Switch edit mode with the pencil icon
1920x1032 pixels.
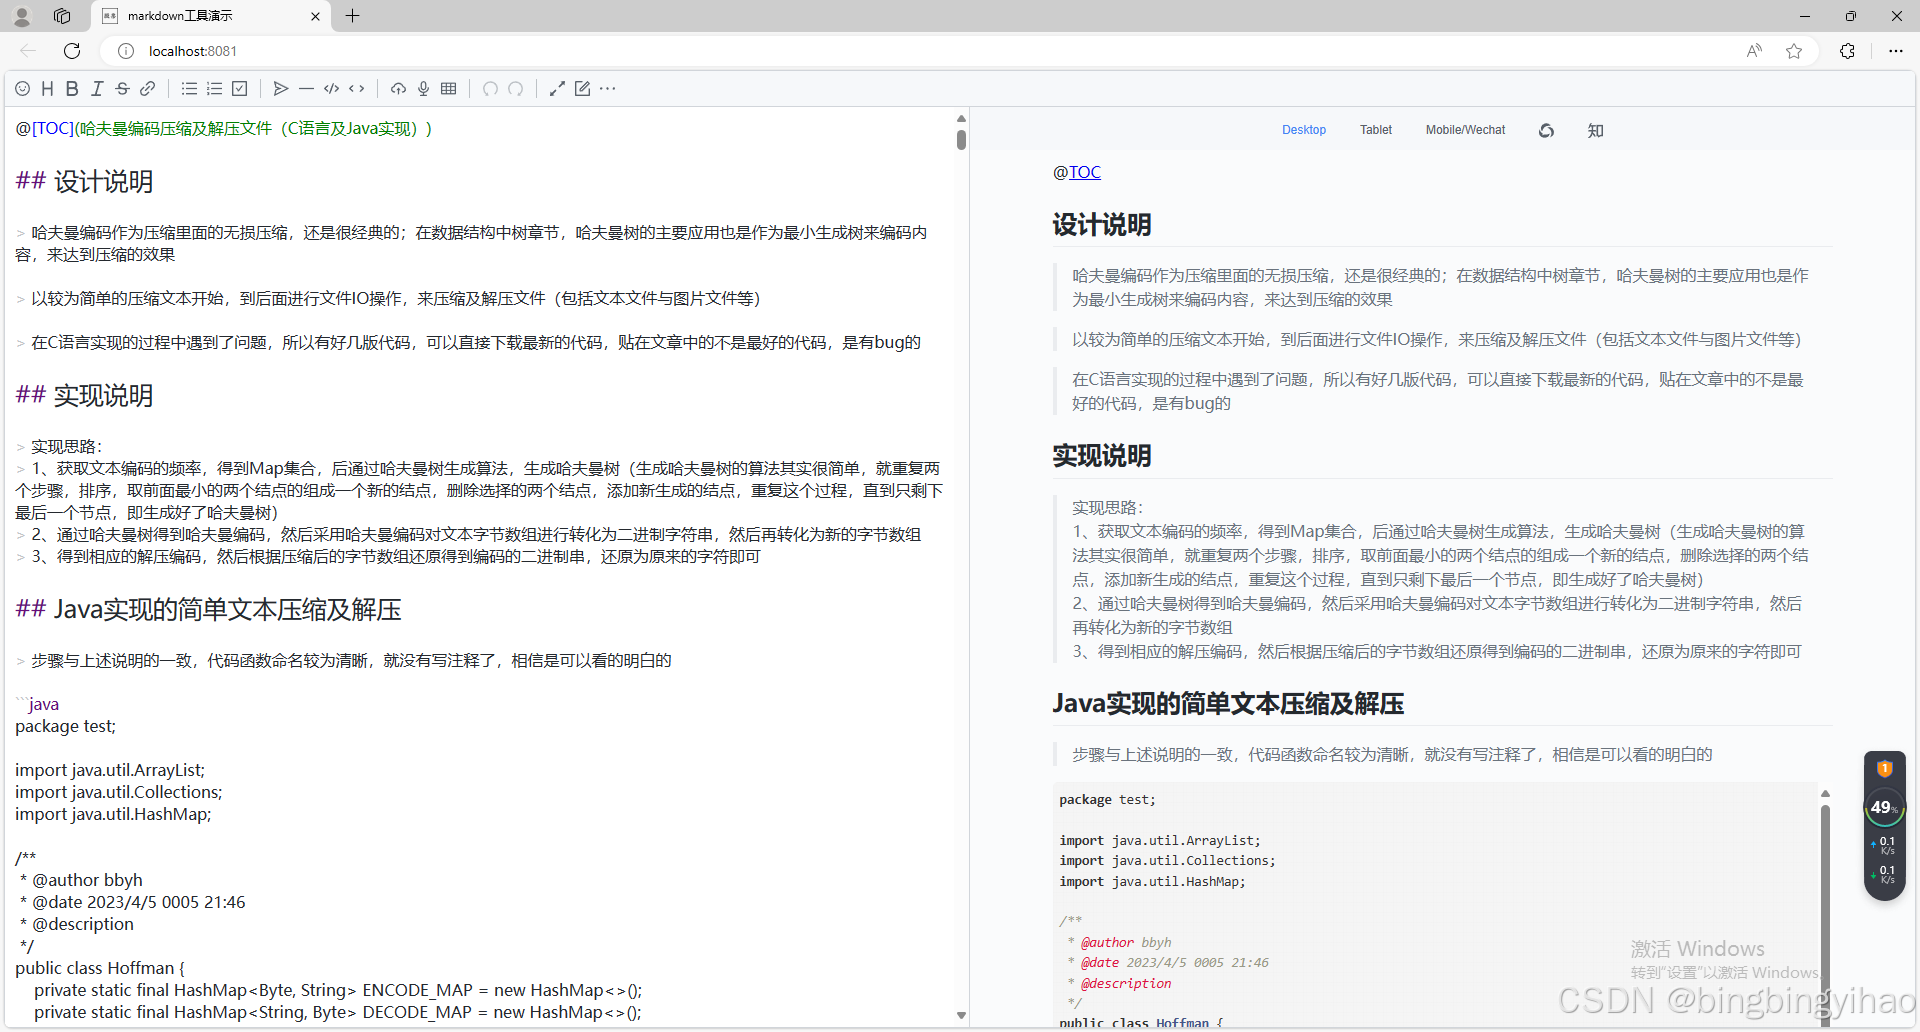[583, 89]
